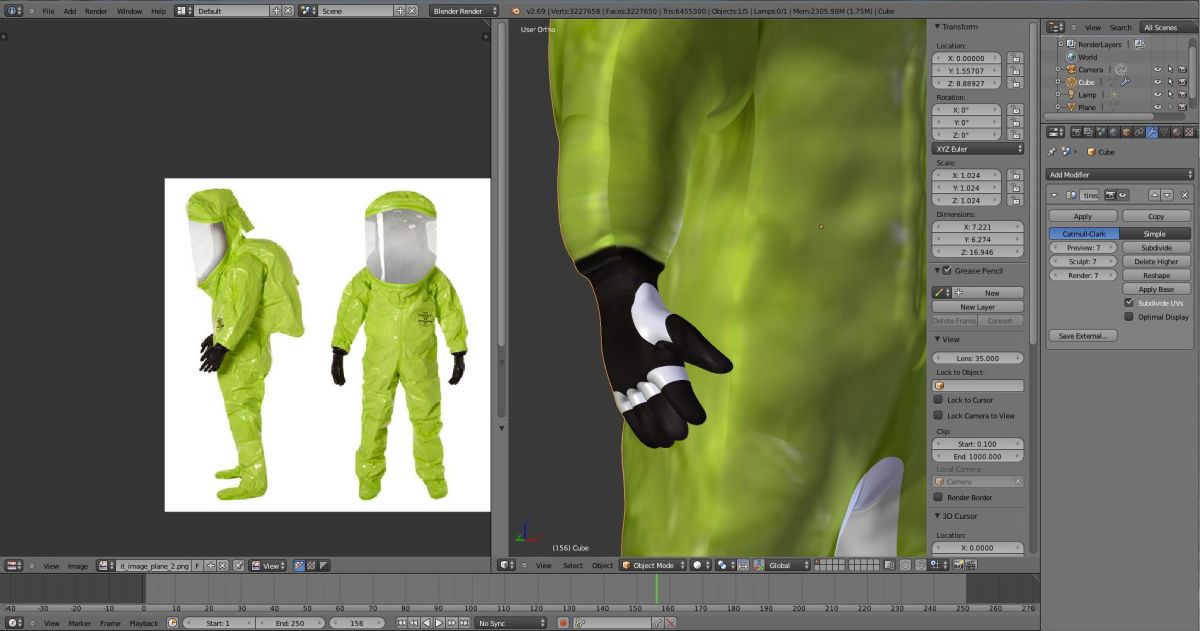
Task: Open the Help menu
Action: [158, 10]
